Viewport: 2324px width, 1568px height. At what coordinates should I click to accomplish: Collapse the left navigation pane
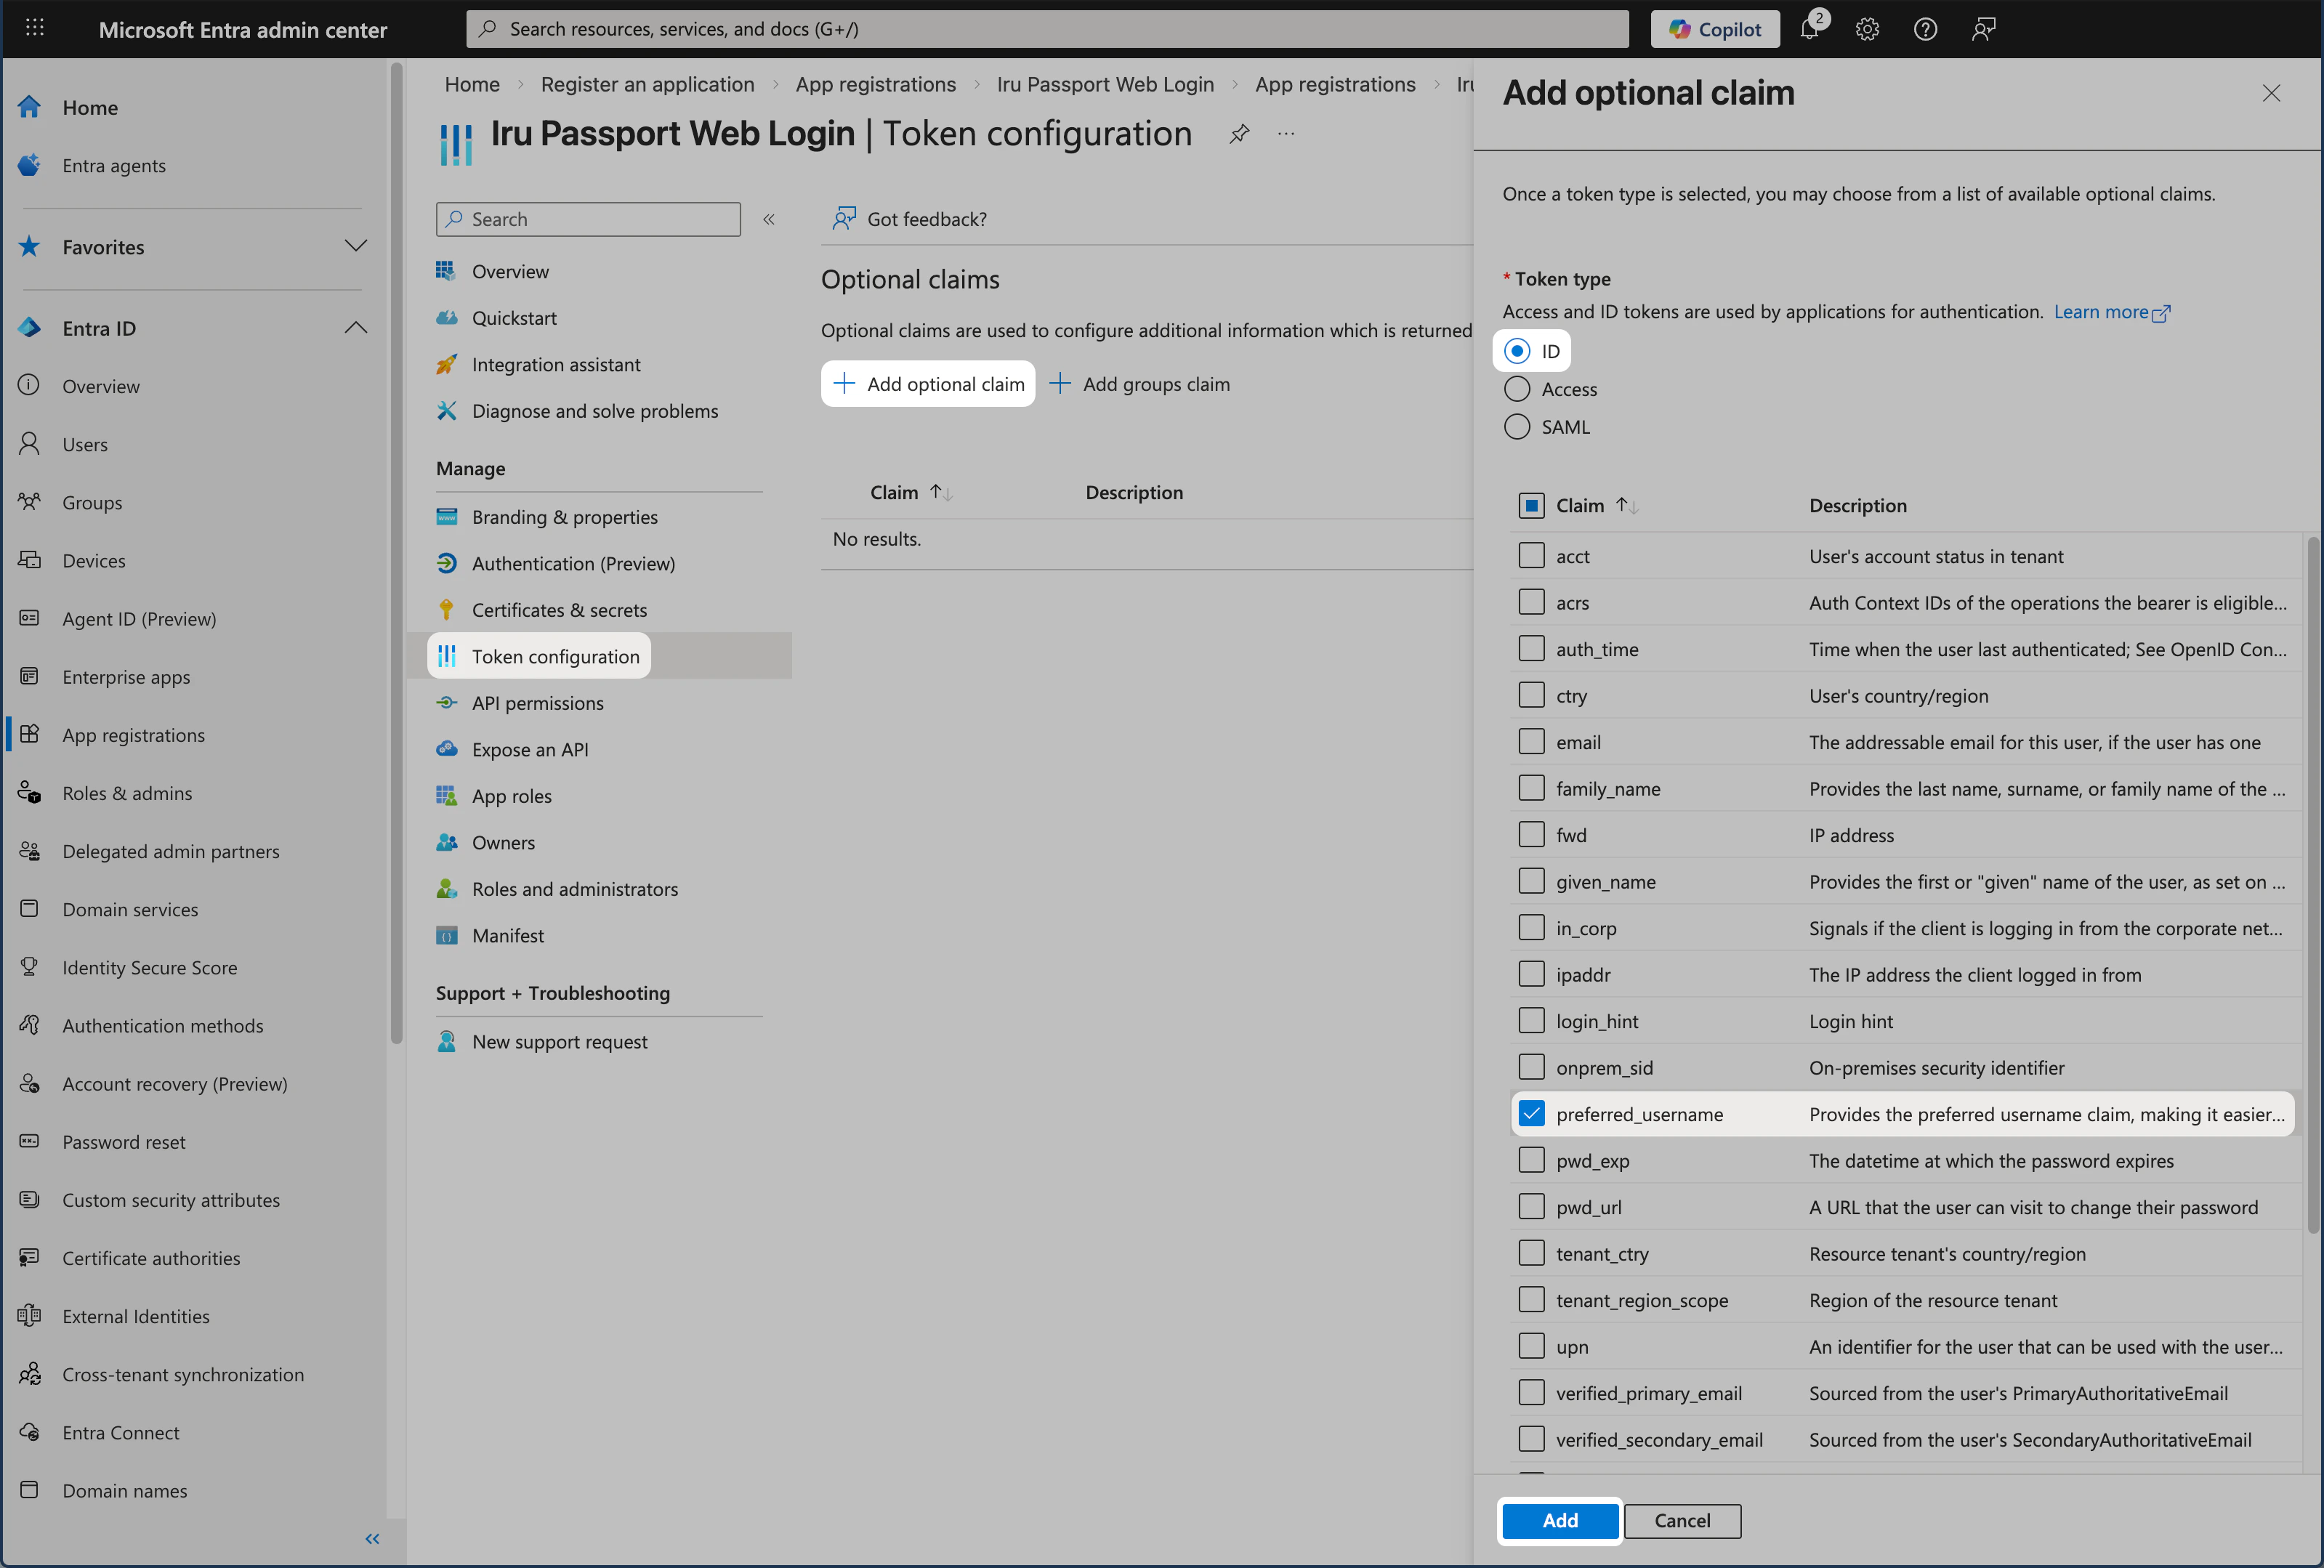click(x=372, y=1539)
